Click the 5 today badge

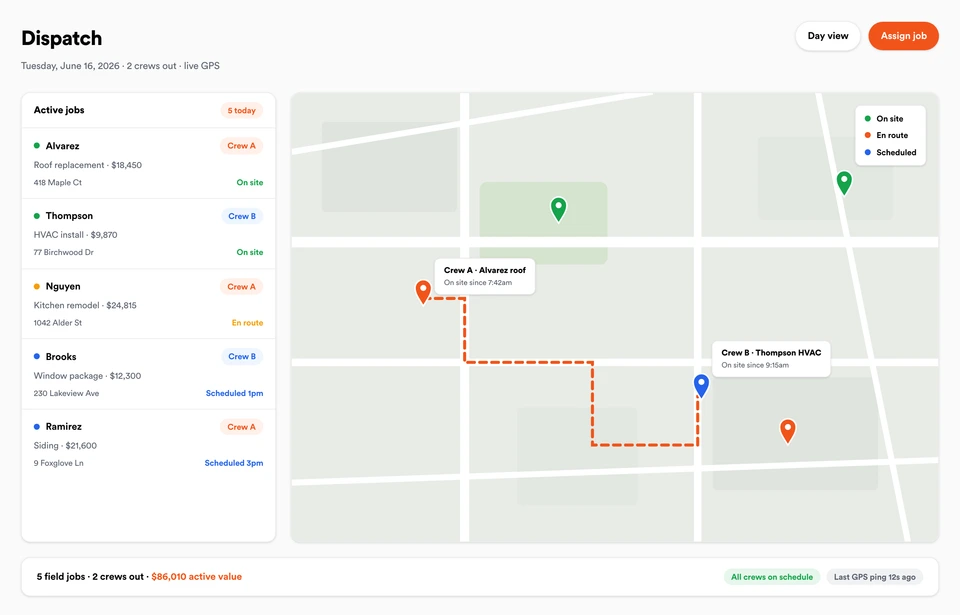click(x=241, y=110)
